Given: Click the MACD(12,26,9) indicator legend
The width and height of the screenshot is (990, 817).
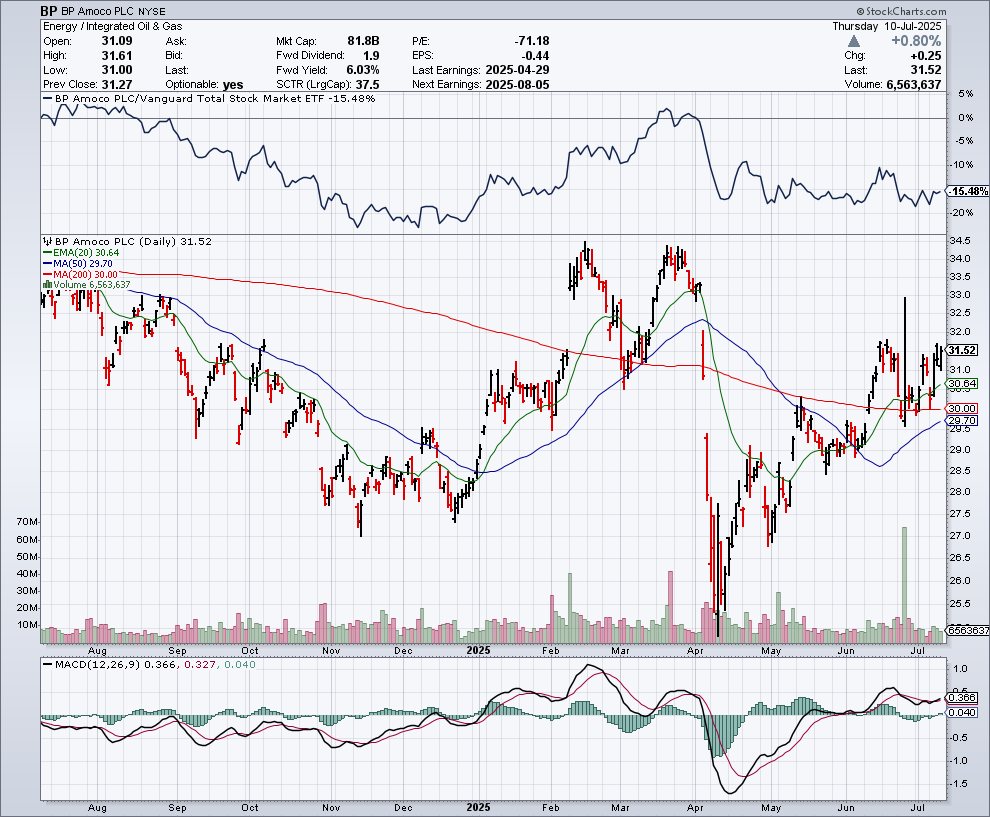Looking at the screenshot, I should pos(149,664).
